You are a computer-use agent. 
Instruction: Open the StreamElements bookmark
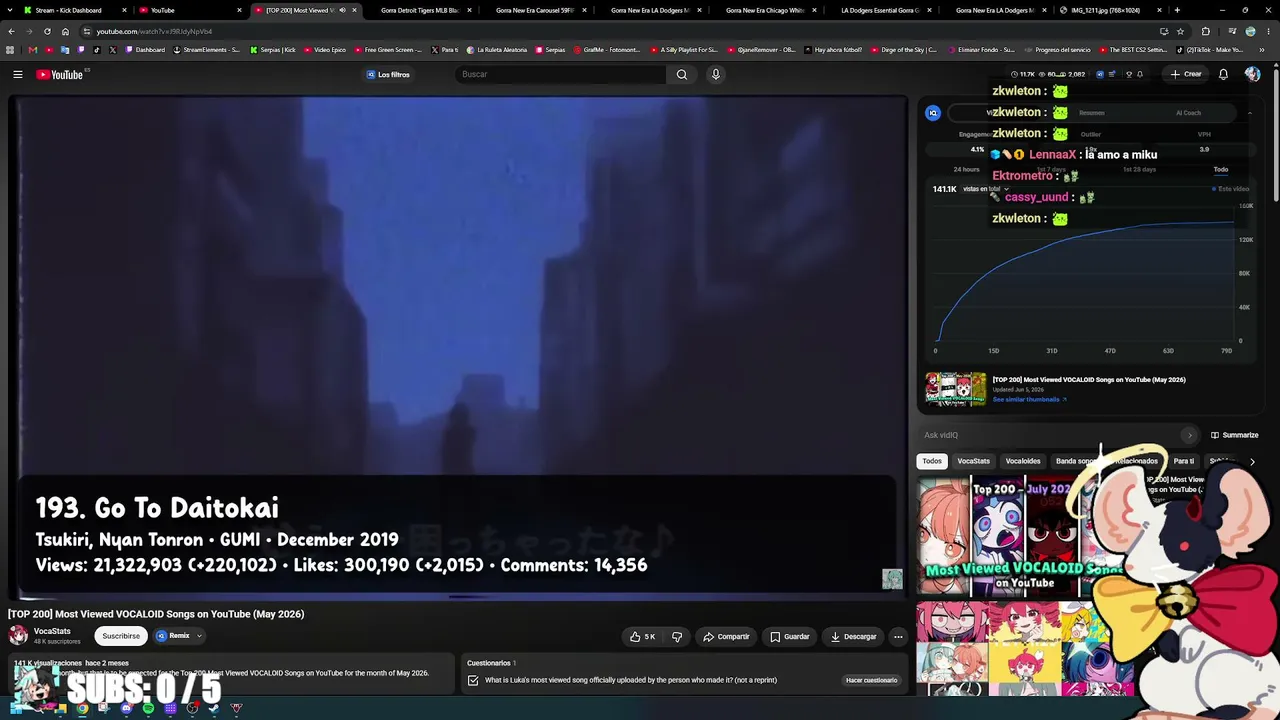(x=207, y=50)
